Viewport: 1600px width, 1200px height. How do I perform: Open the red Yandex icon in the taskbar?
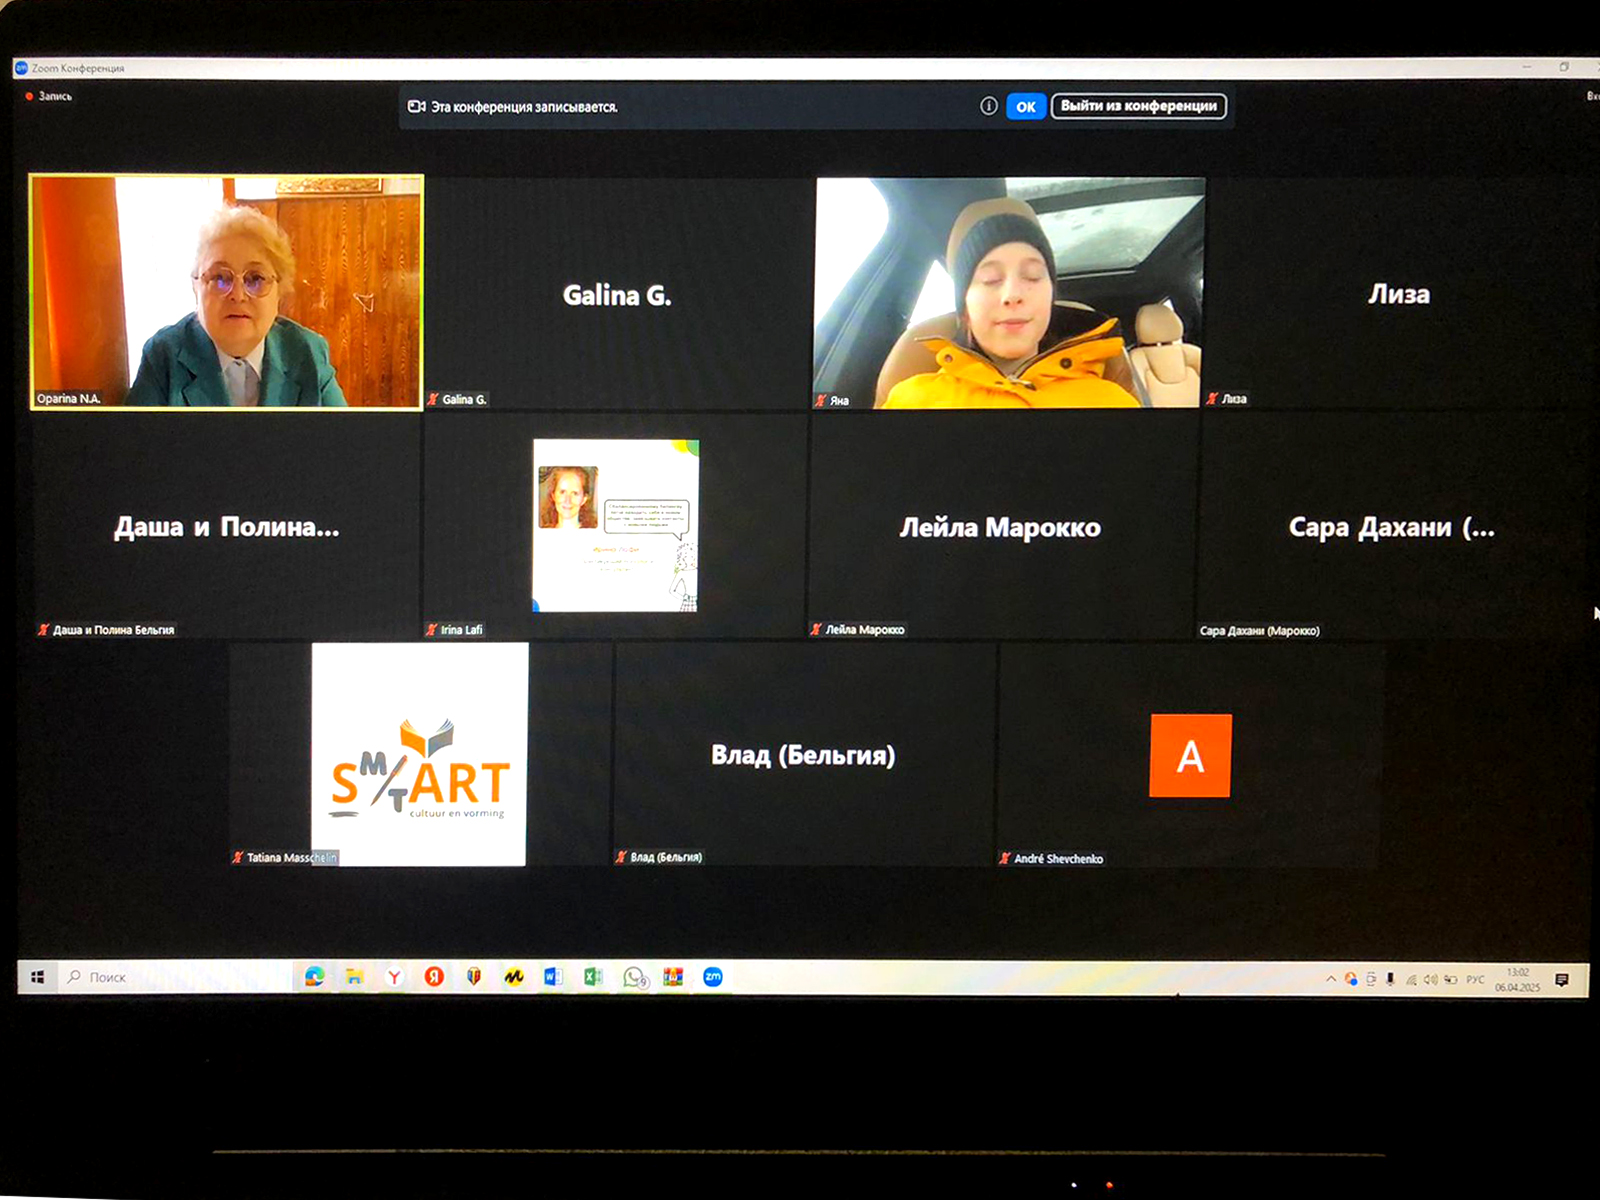coord(434,977)
